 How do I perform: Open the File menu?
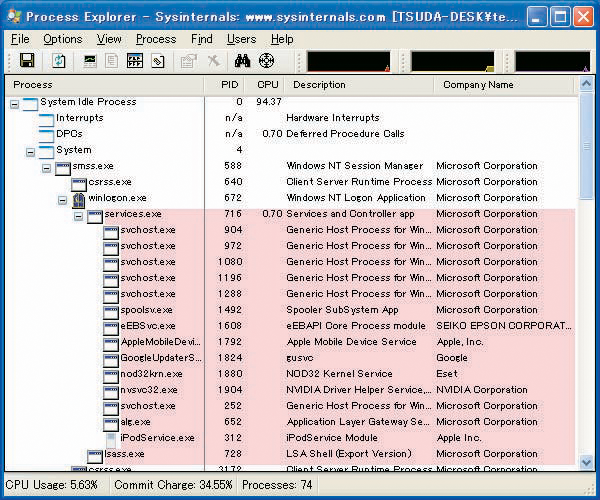click(20, 39)
